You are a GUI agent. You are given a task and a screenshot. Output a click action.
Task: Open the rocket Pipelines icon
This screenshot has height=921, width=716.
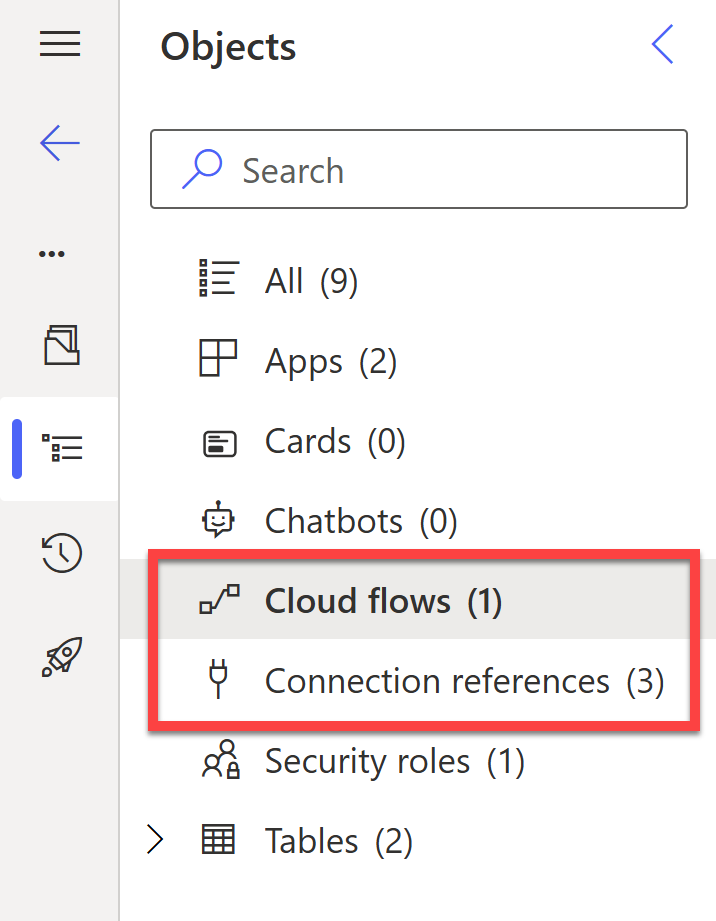point(62,657)
